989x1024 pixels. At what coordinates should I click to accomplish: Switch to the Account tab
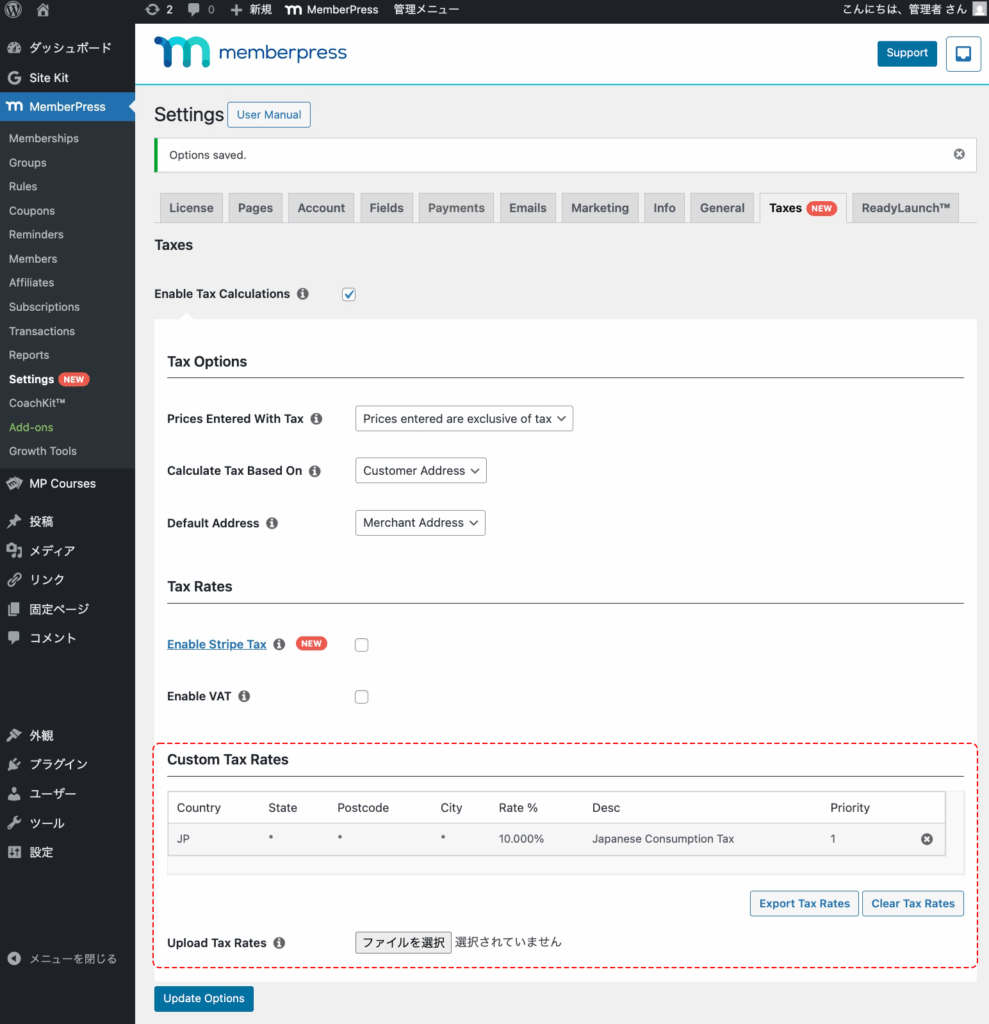(x=321, y=208)
